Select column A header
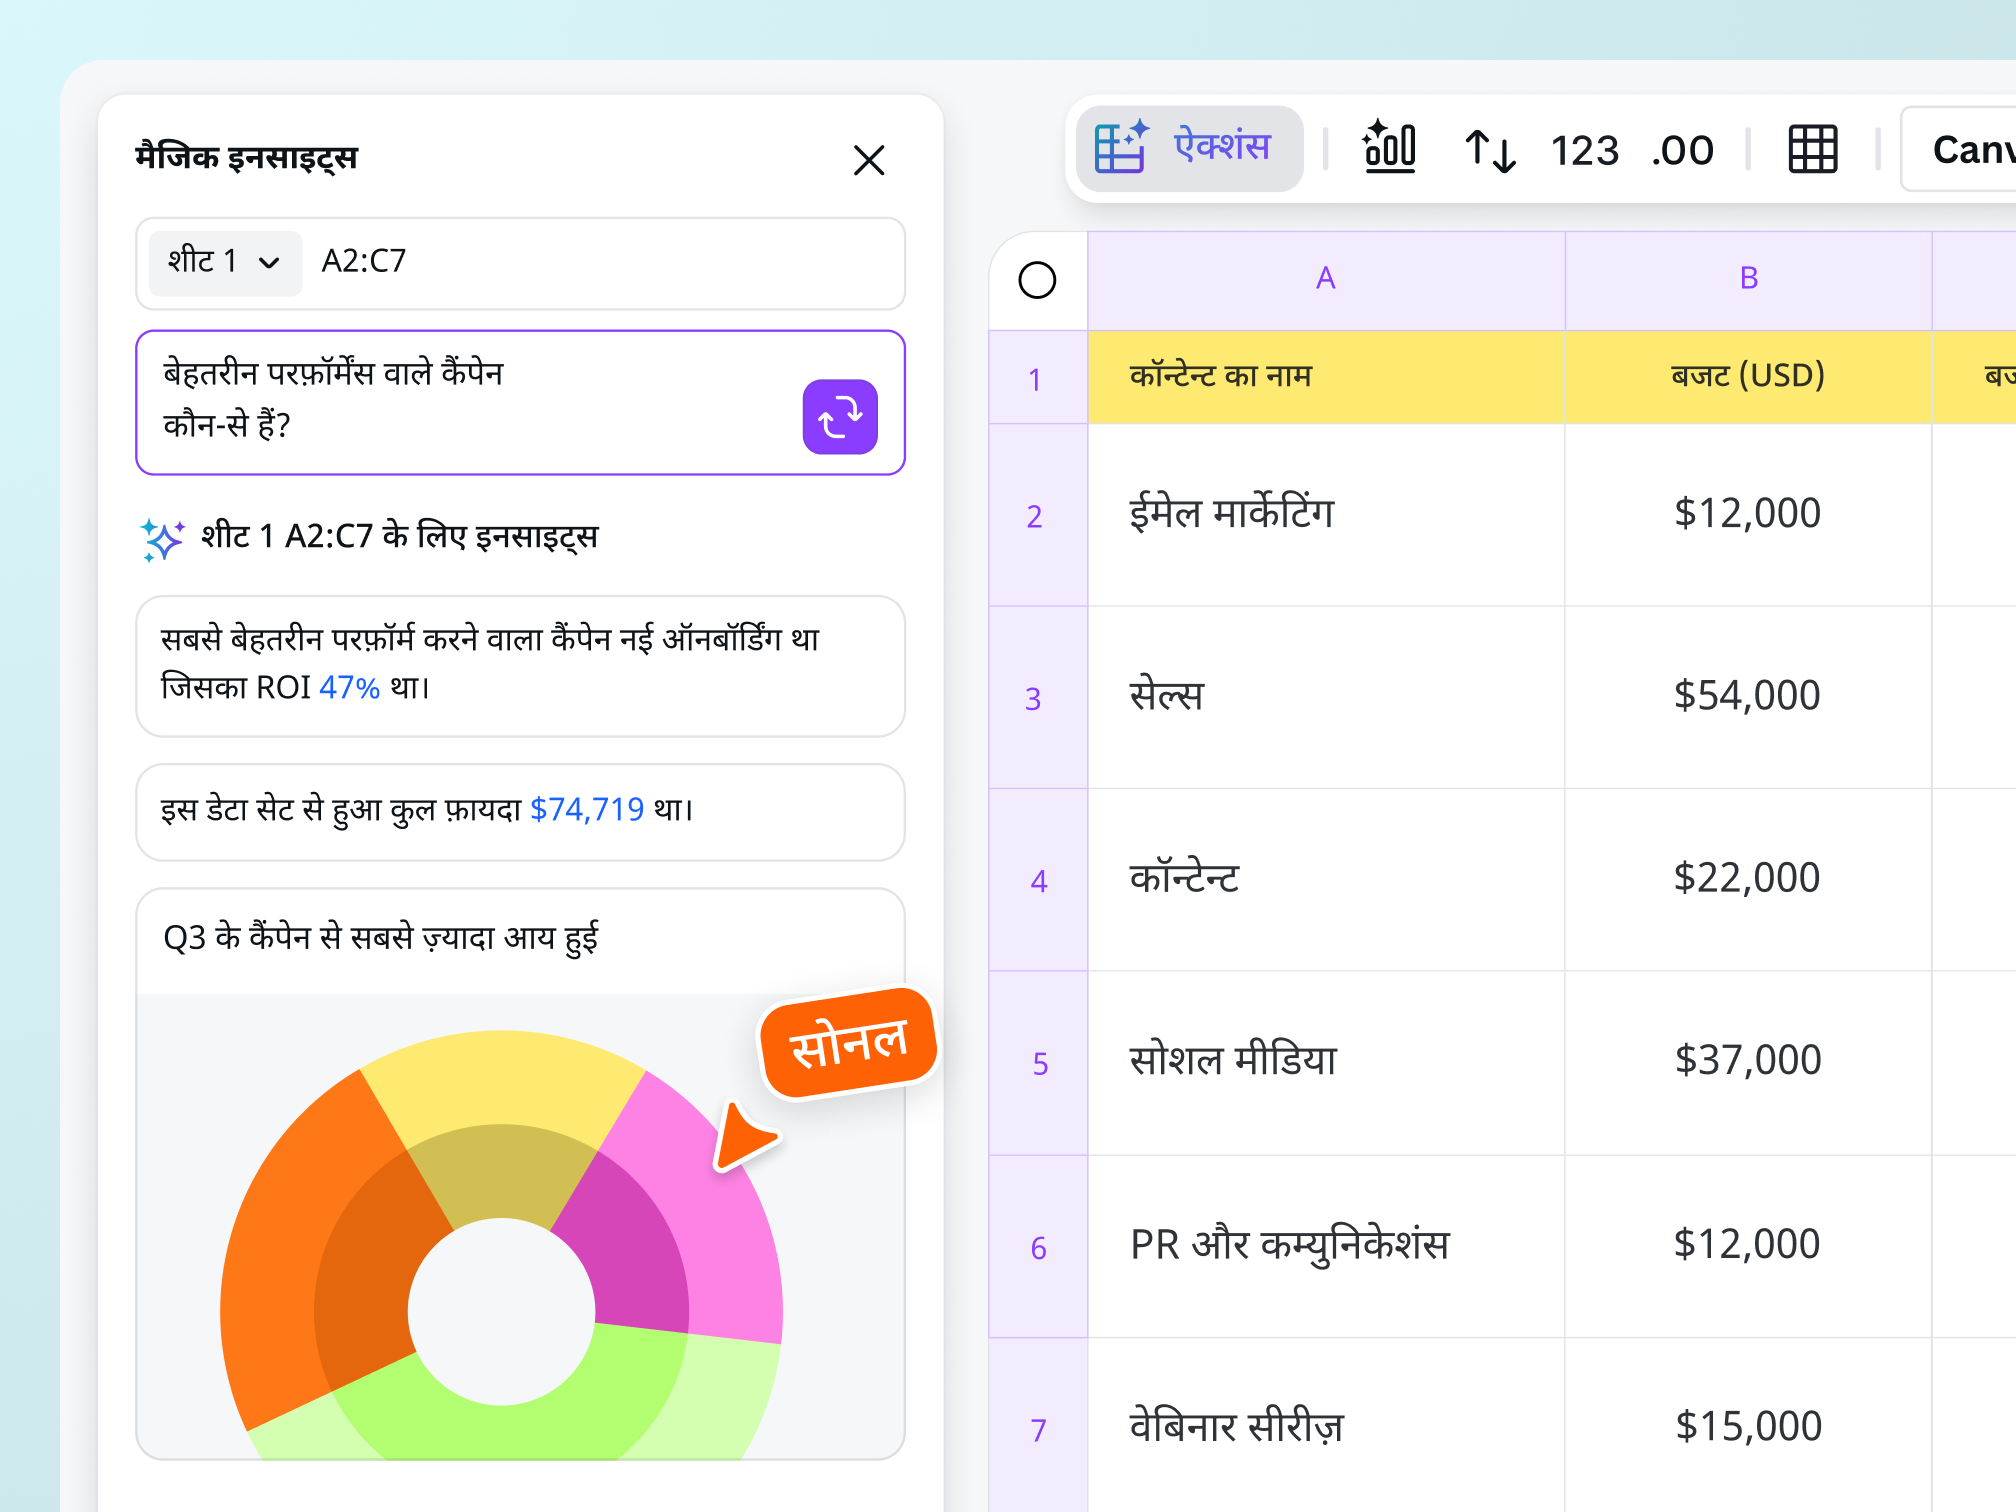 [x=1326, y=280]
